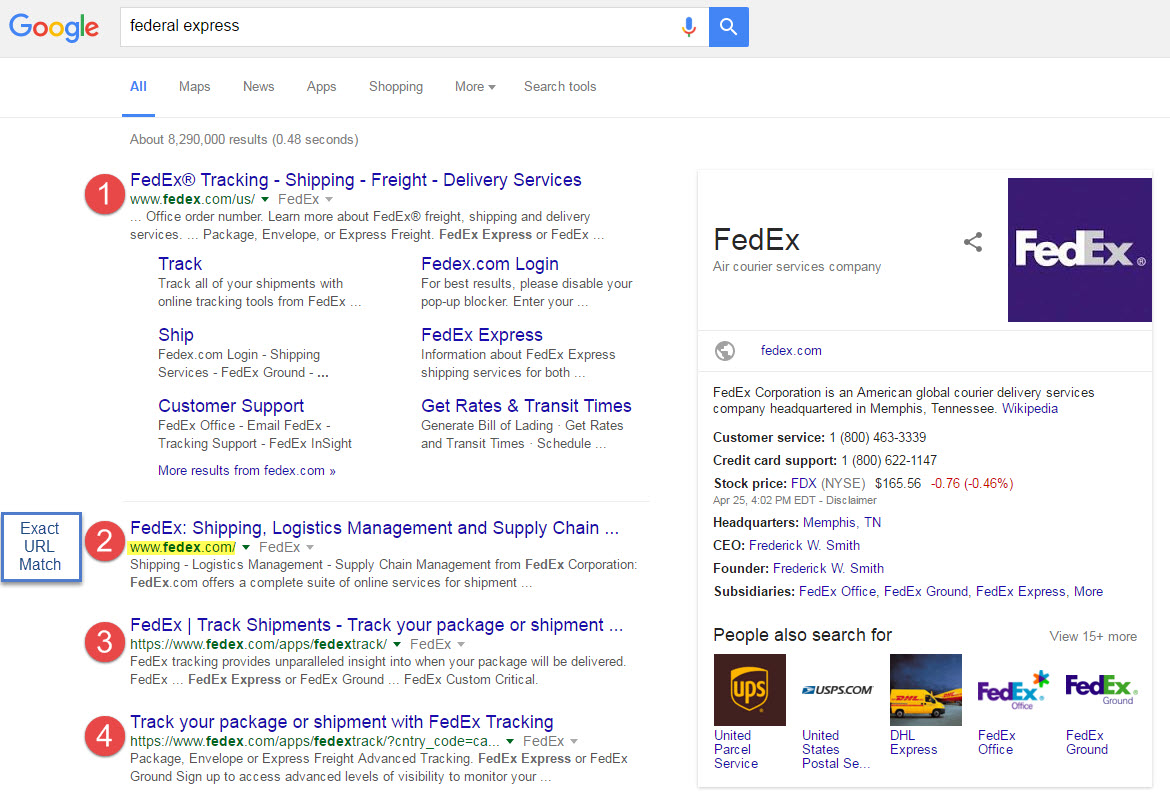The width and height of the screenshot is (1170, 792).
Task: Open the USPS.com logo thumbnail
Action: pyautogui.click(x=837, y=690)
